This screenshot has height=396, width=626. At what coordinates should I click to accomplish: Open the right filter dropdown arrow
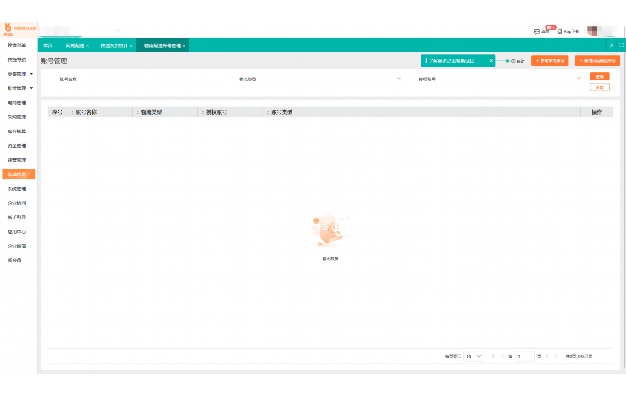(578, 79)
